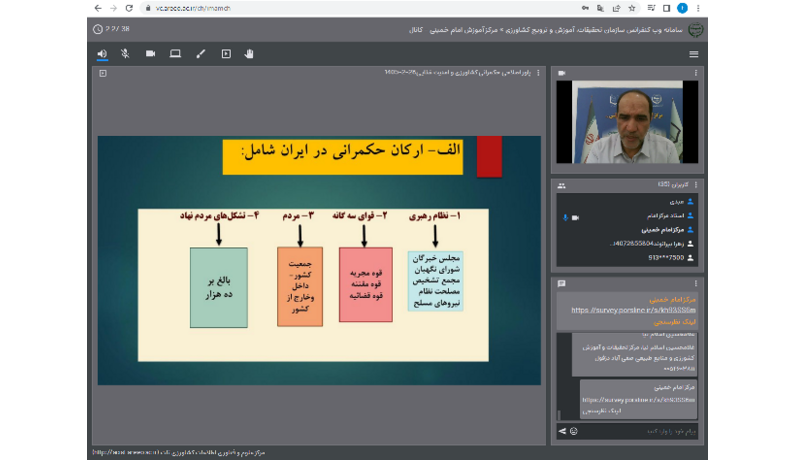Screen dimensions: 795x460
Task: Open the chat panel options menu
Action: tap(696, 284)
